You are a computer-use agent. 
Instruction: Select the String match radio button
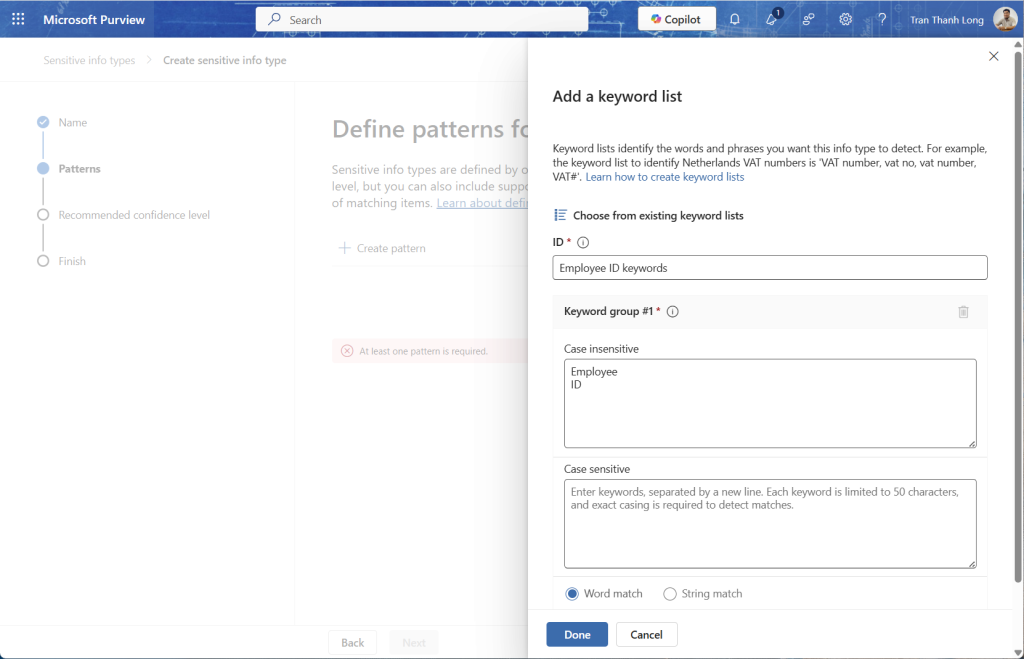670,594
